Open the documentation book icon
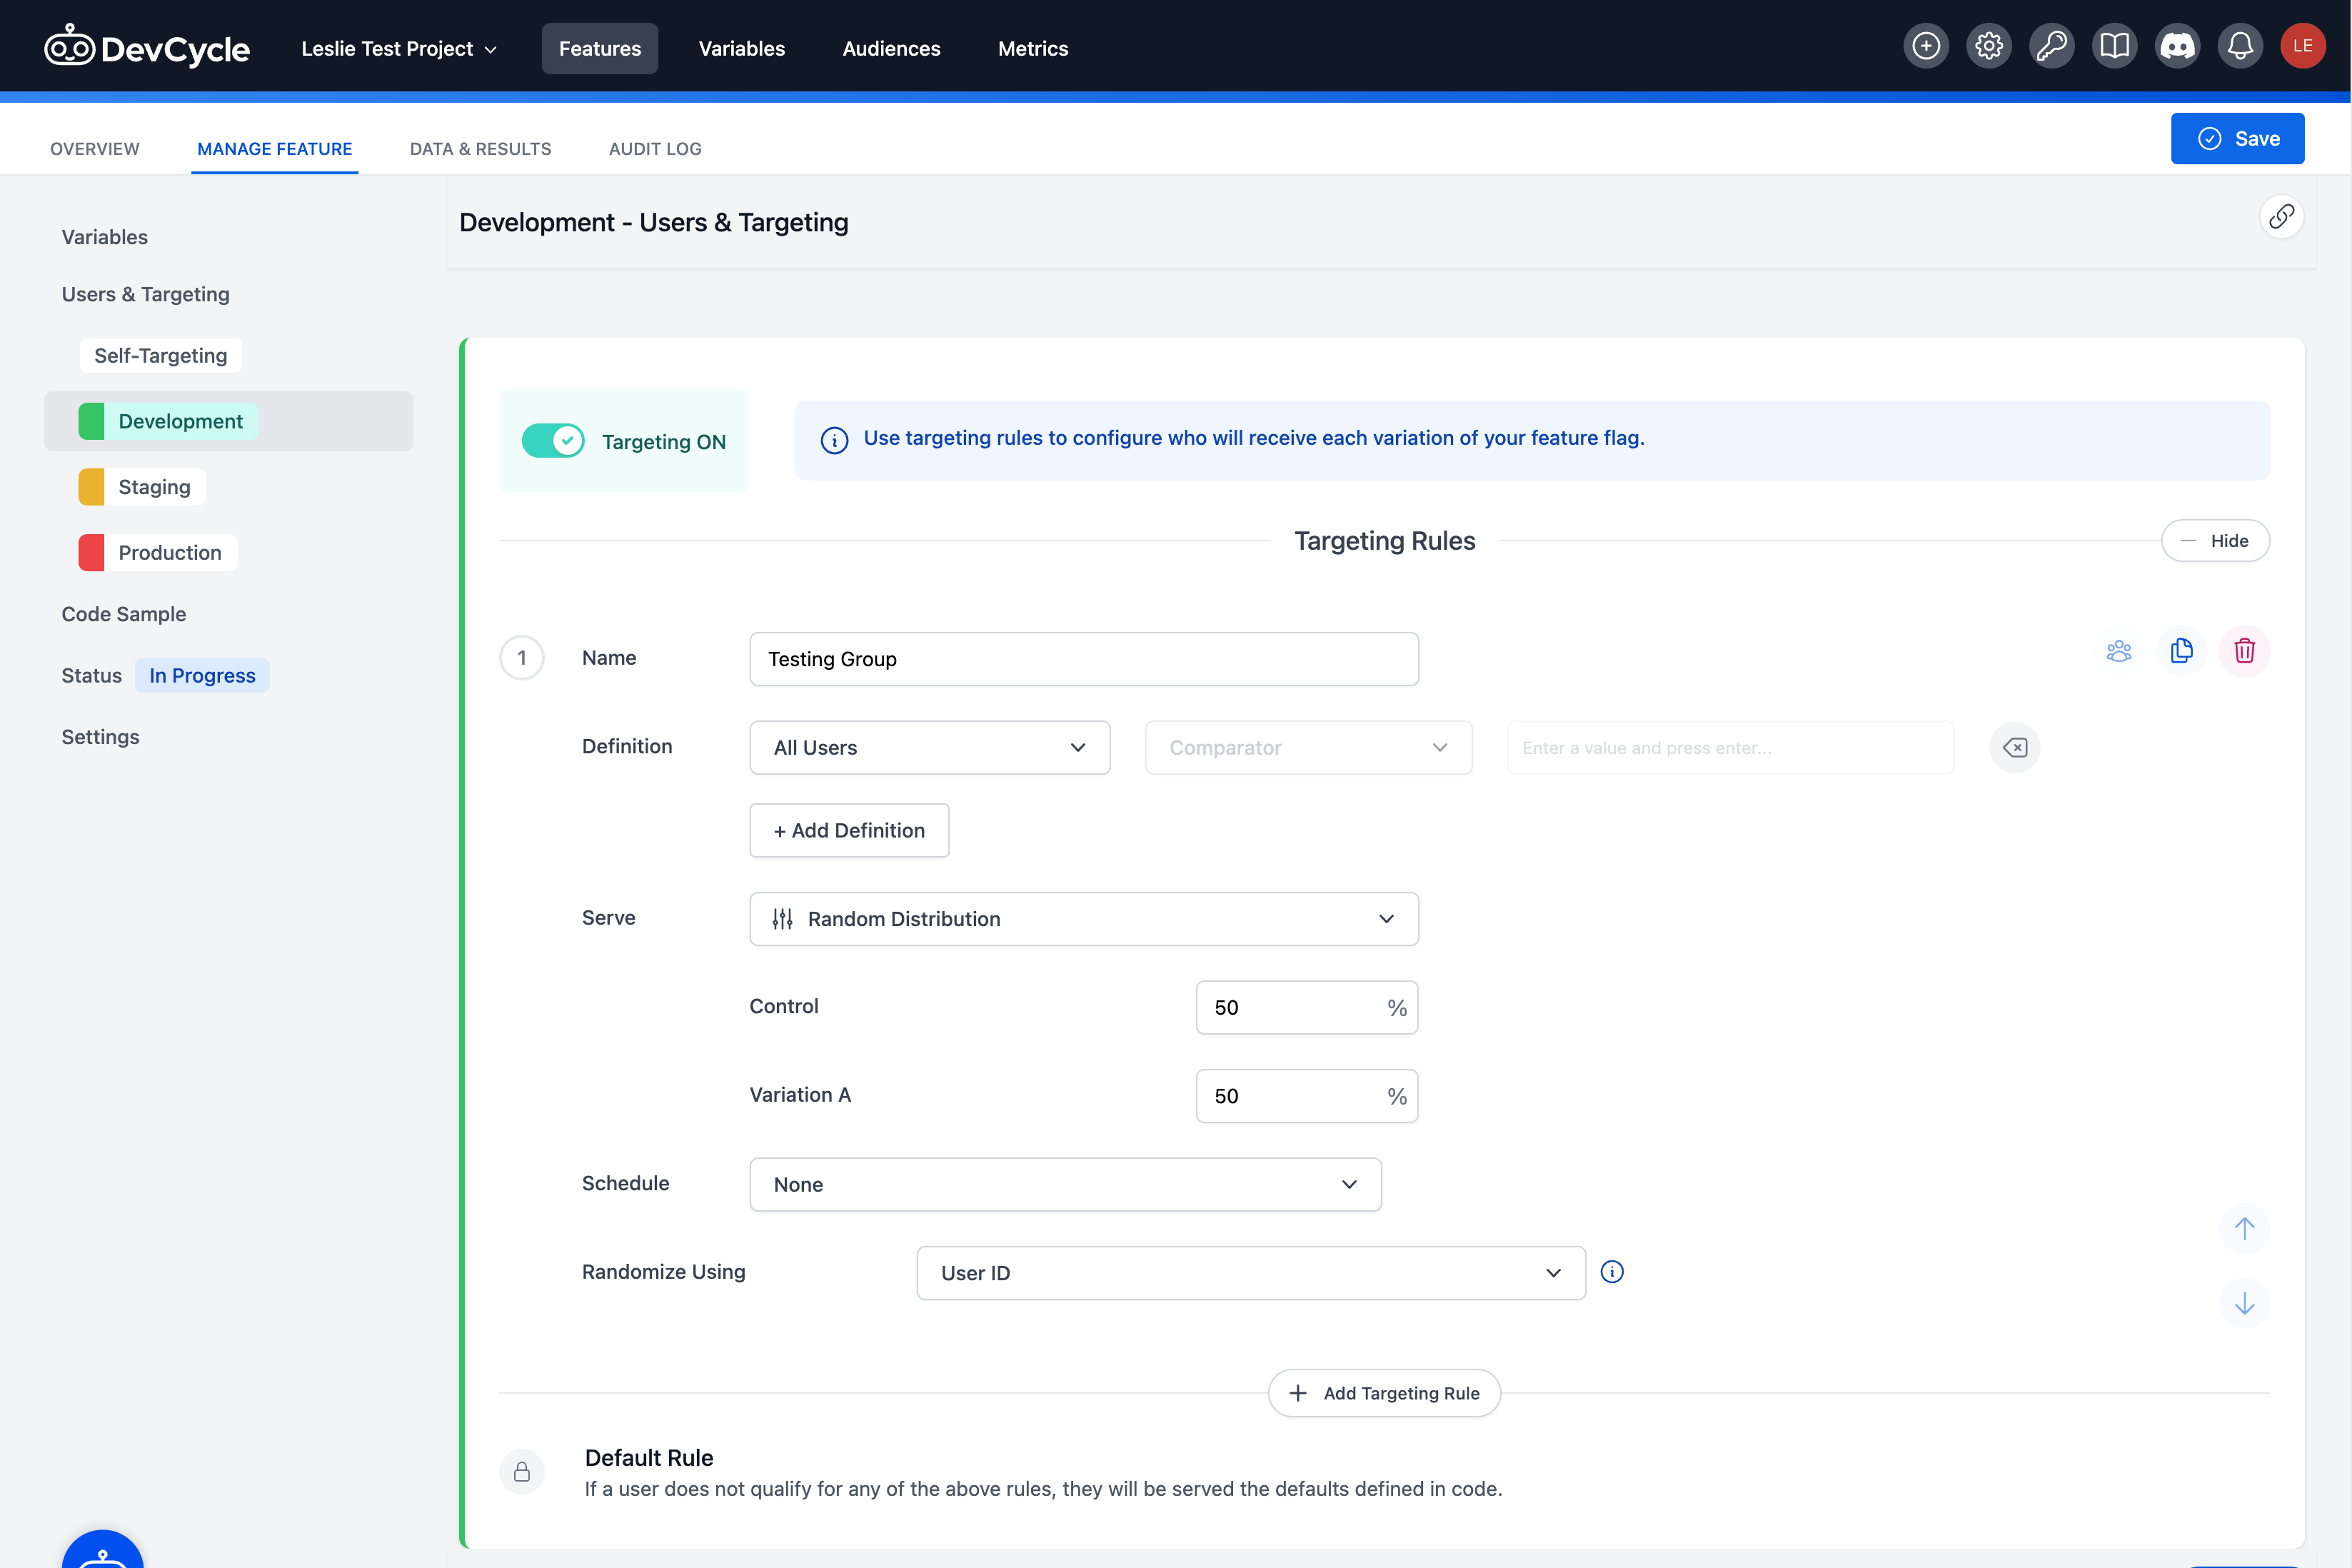Image resolution: width=2352 pixels, height=1568 pixels. (2114, 47)
